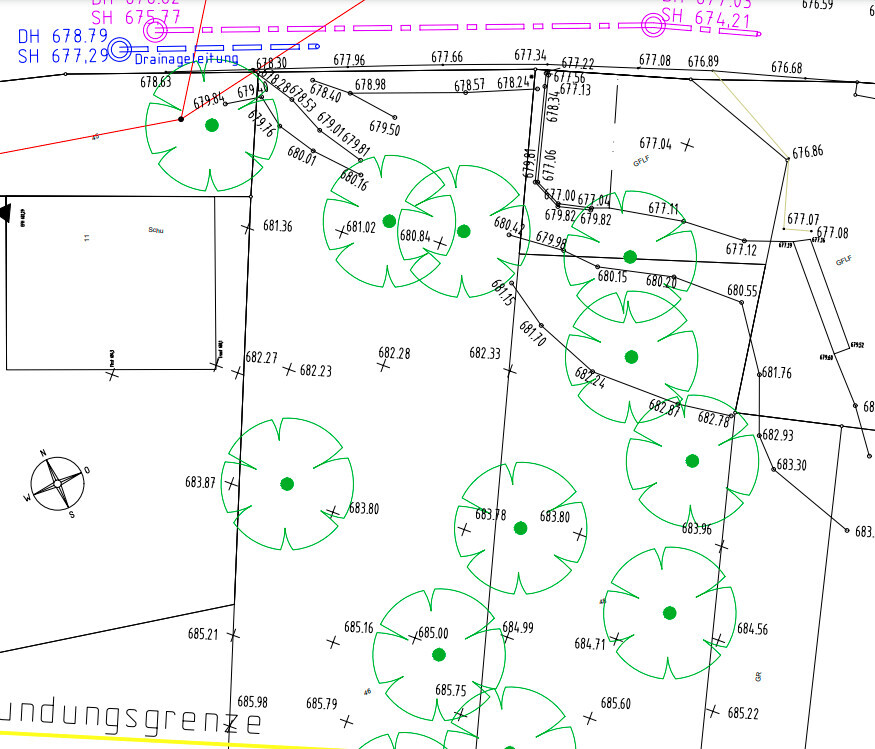This screenshot has height=749, width=875.
Task: Click the blue DH 678.79 annotation
Action: pyautogui.click(x=62, y=36)
